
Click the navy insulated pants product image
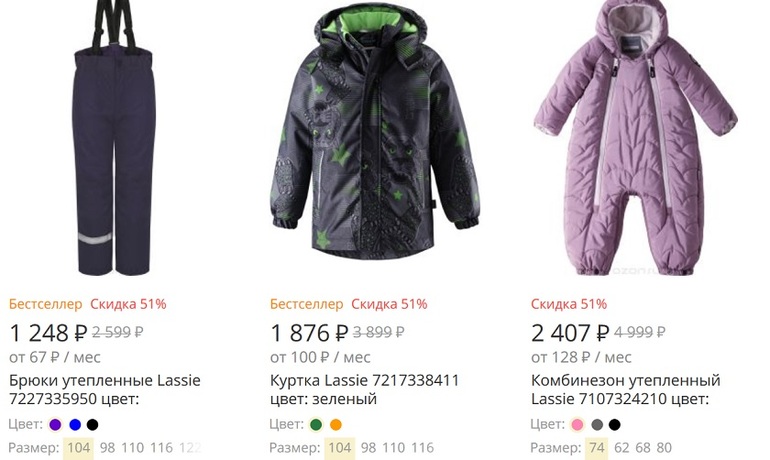click(x=115, y=140)
